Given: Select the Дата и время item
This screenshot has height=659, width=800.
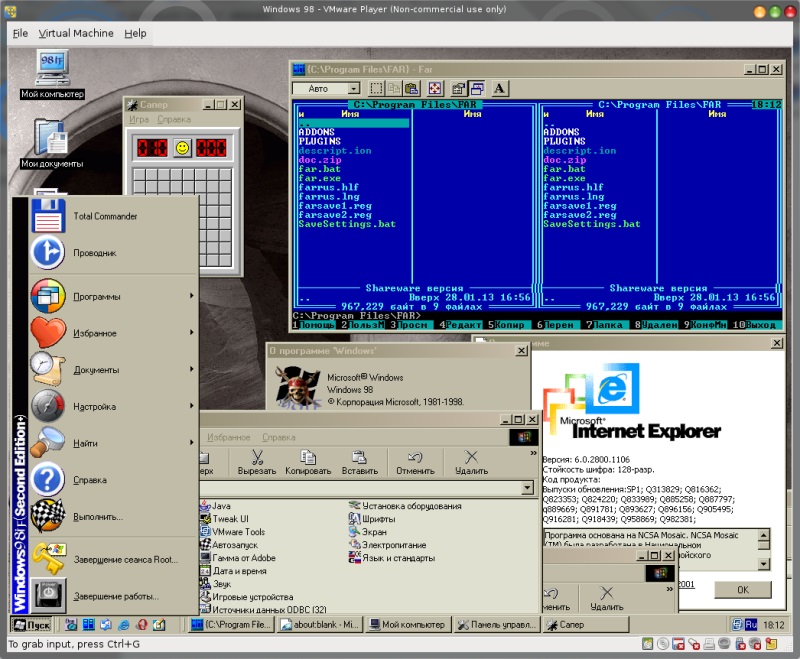Looking at the screenshot, I should [234, 571].
